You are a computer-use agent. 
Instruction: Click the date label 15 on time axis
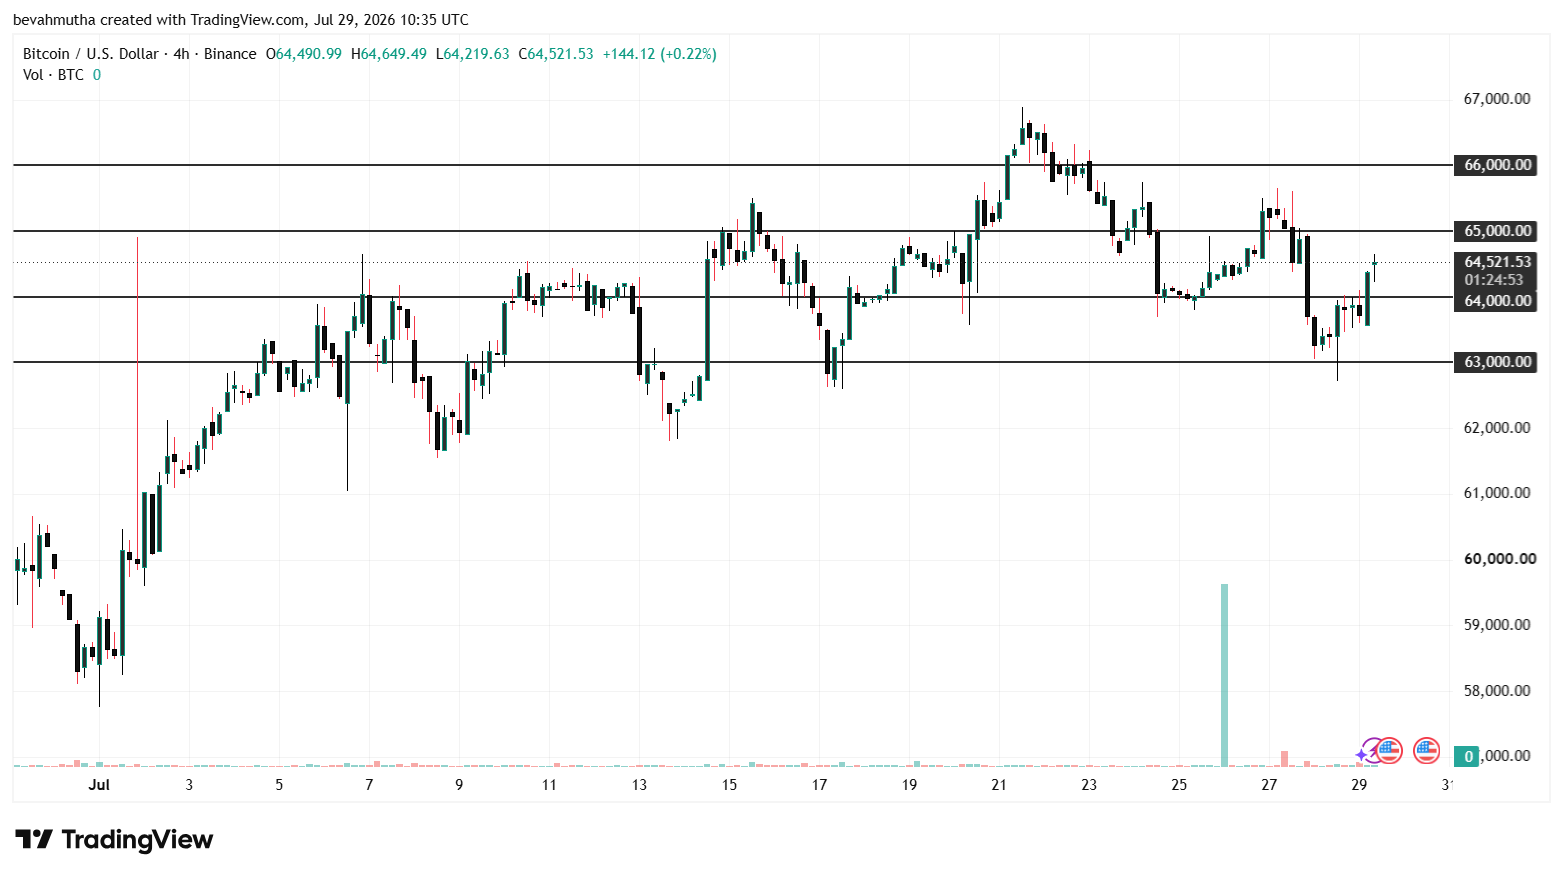click(x=729, y=785)
